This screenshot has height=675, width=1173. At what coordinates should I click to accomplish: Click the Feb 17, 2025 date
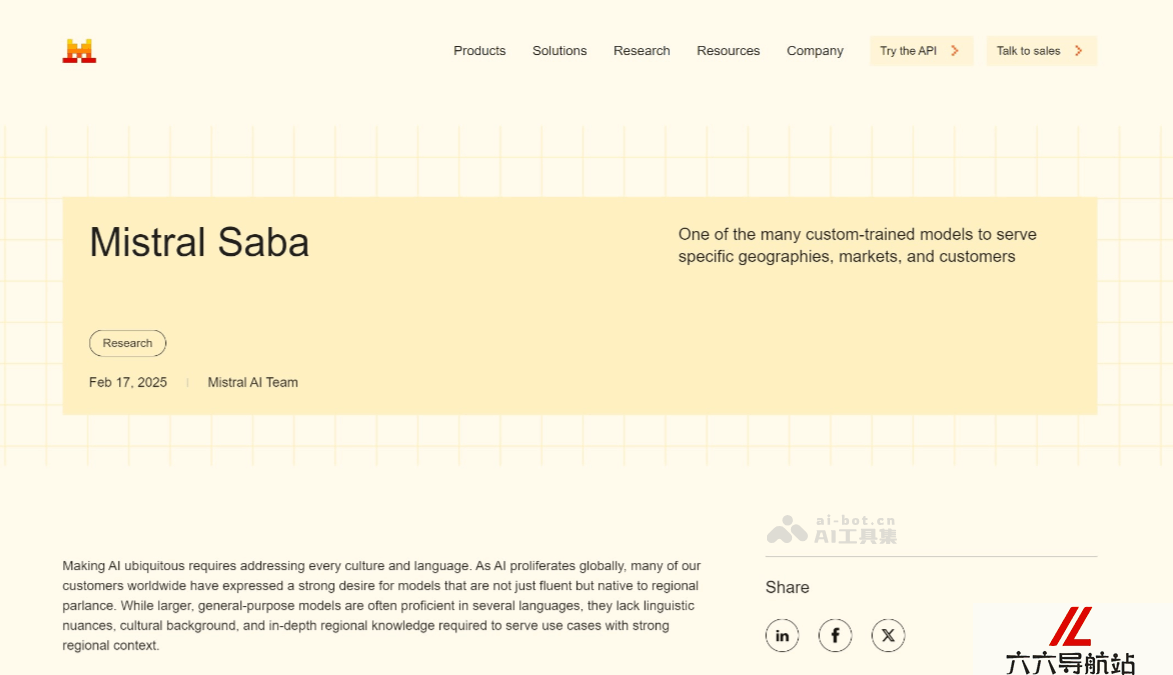(x=128, y=382)
